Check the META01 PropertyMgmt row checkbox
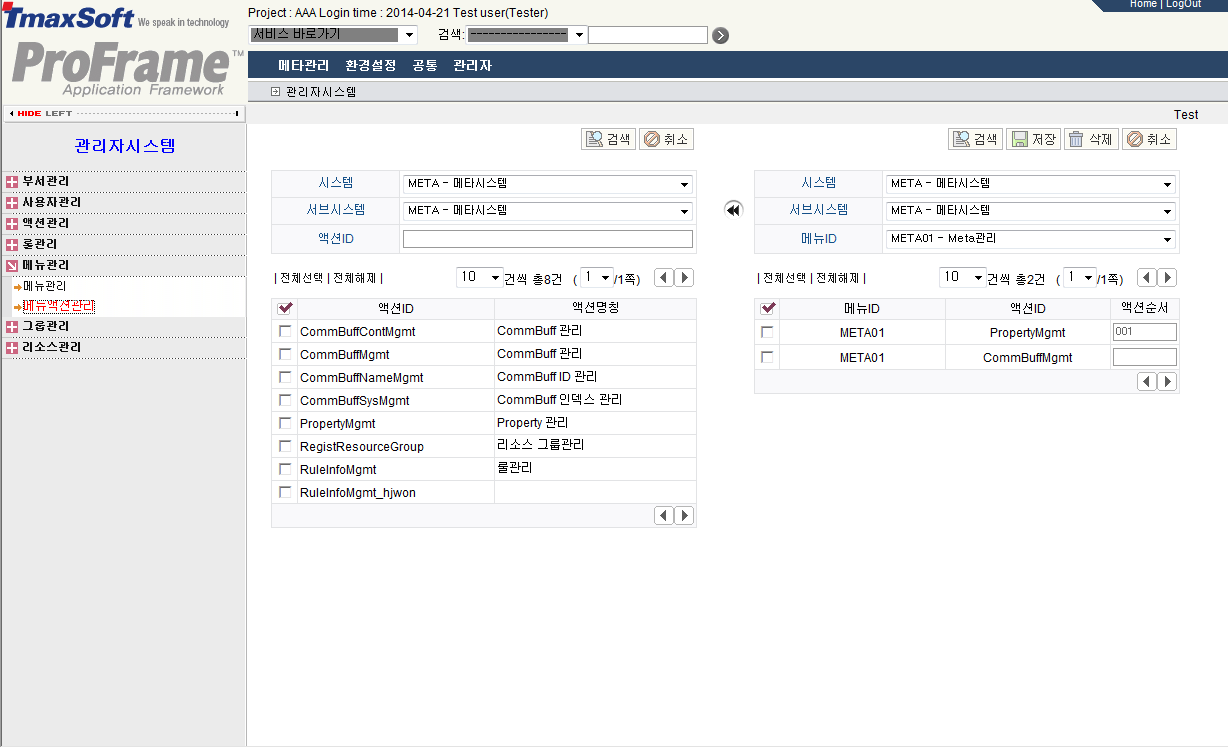Viewport: 1228px width, 747px height. click(x=767, y=331)
